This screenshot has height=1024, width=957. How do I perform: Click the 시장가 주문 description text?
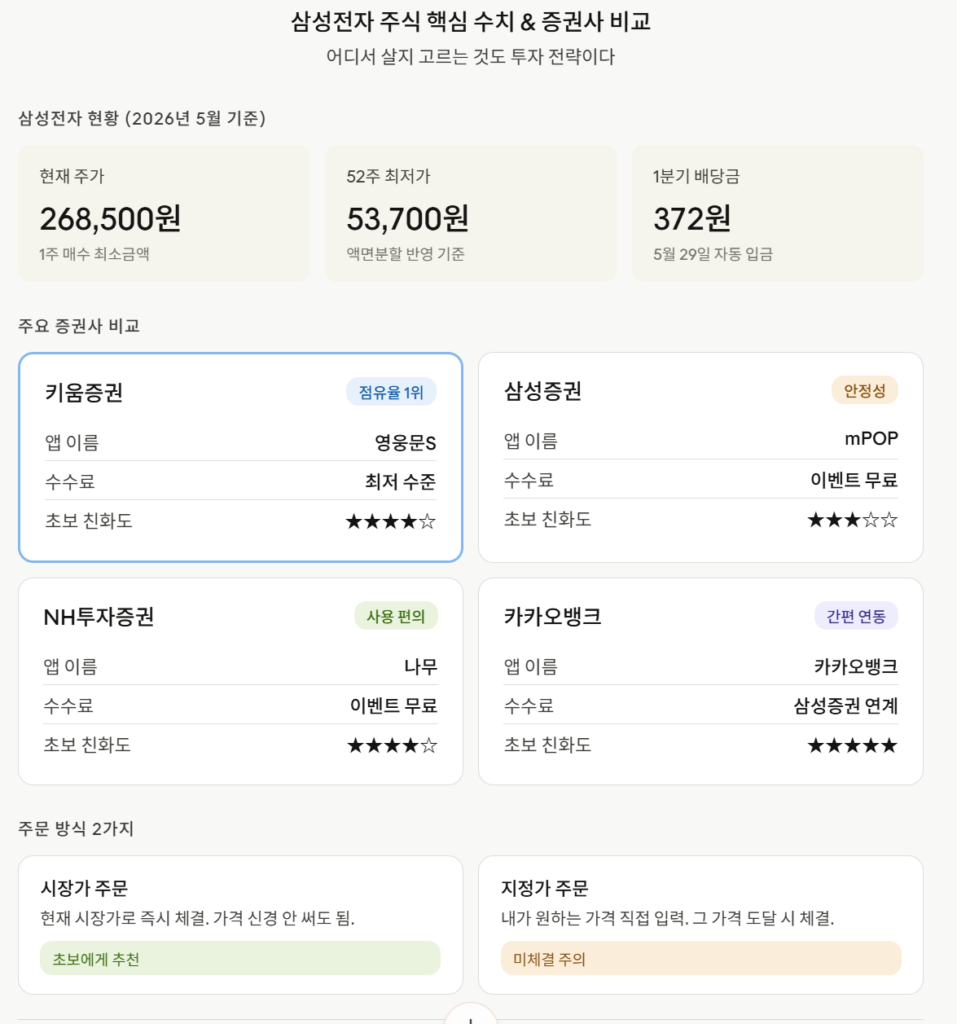(x=197, y=918)
